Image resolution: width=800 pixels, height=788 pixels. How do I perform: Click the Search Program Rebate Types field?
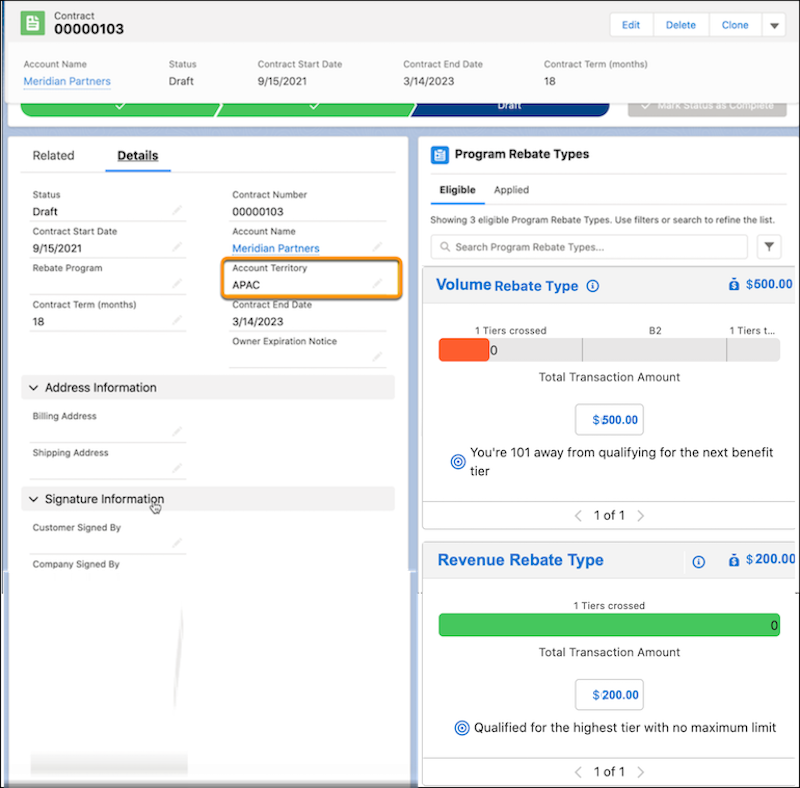point(590,247)
